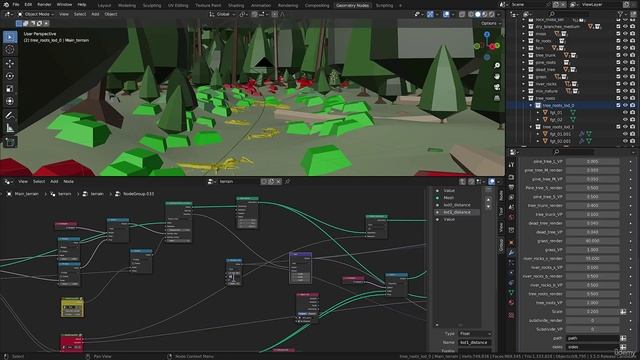Select the lod1_distance socket in list
640x360 pixels.
coord(457,212)
